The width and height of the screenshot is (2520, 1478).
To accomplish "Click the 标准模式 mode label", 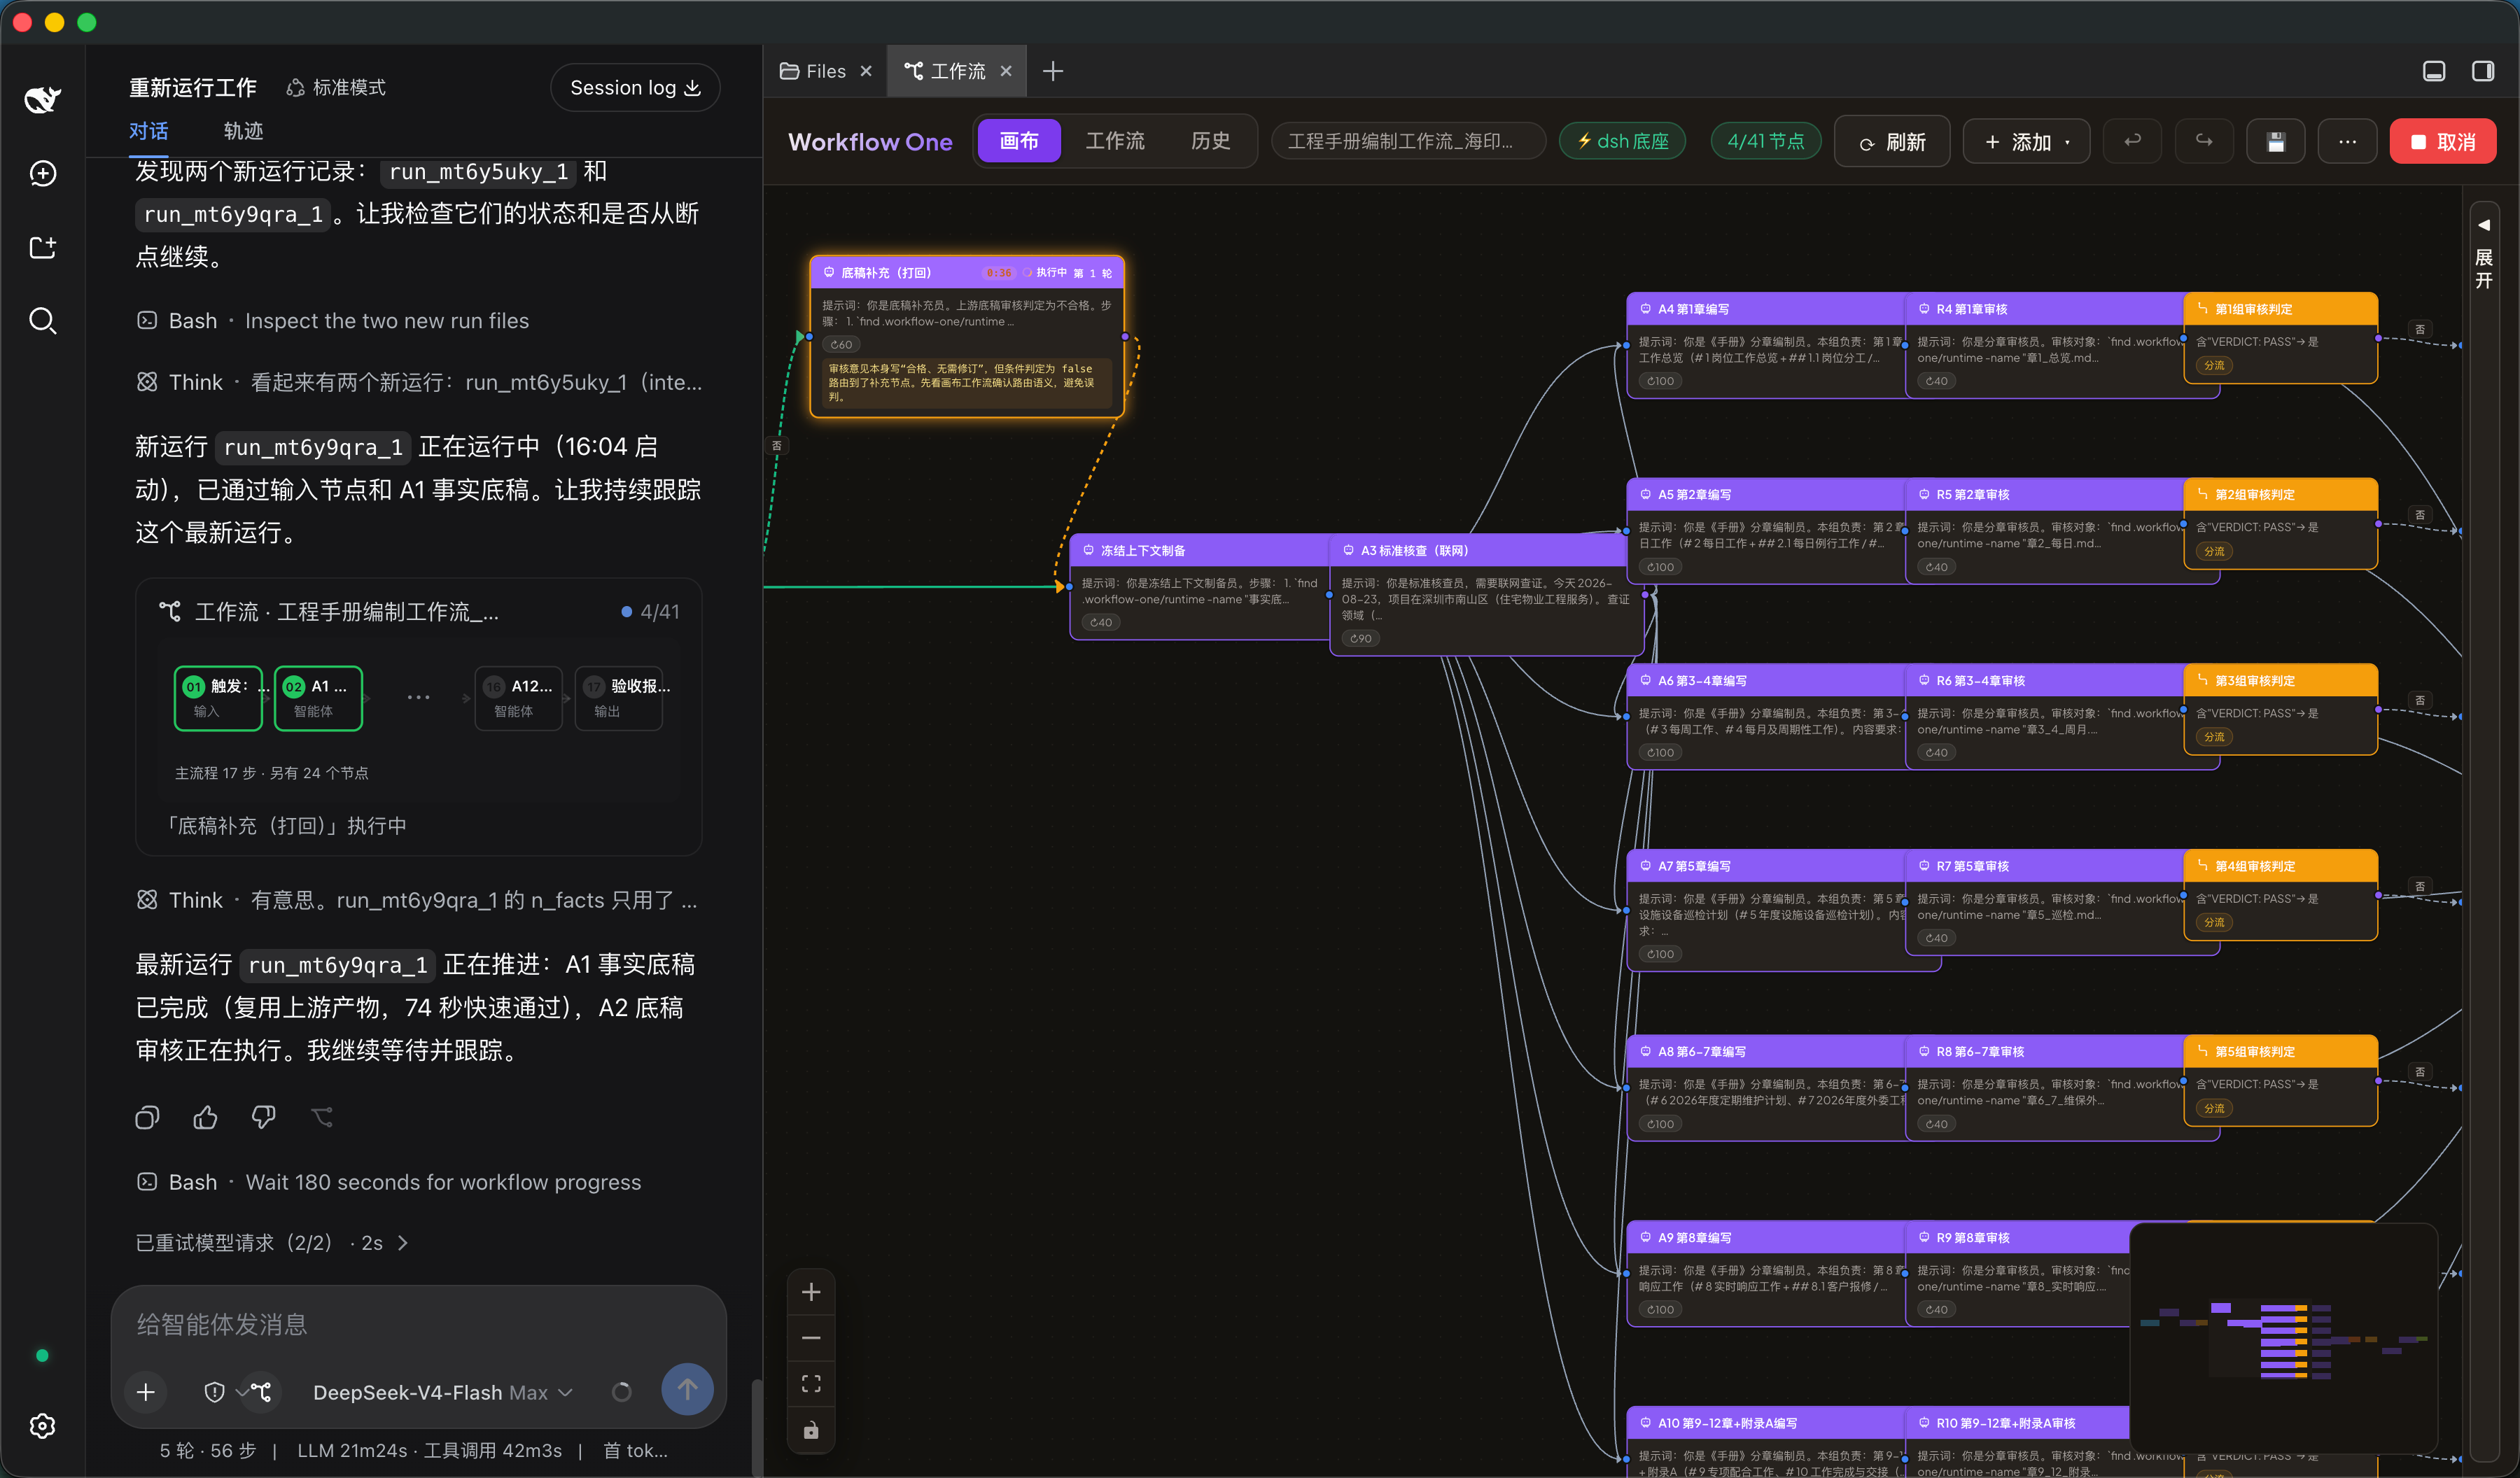I will coord(336,88).
